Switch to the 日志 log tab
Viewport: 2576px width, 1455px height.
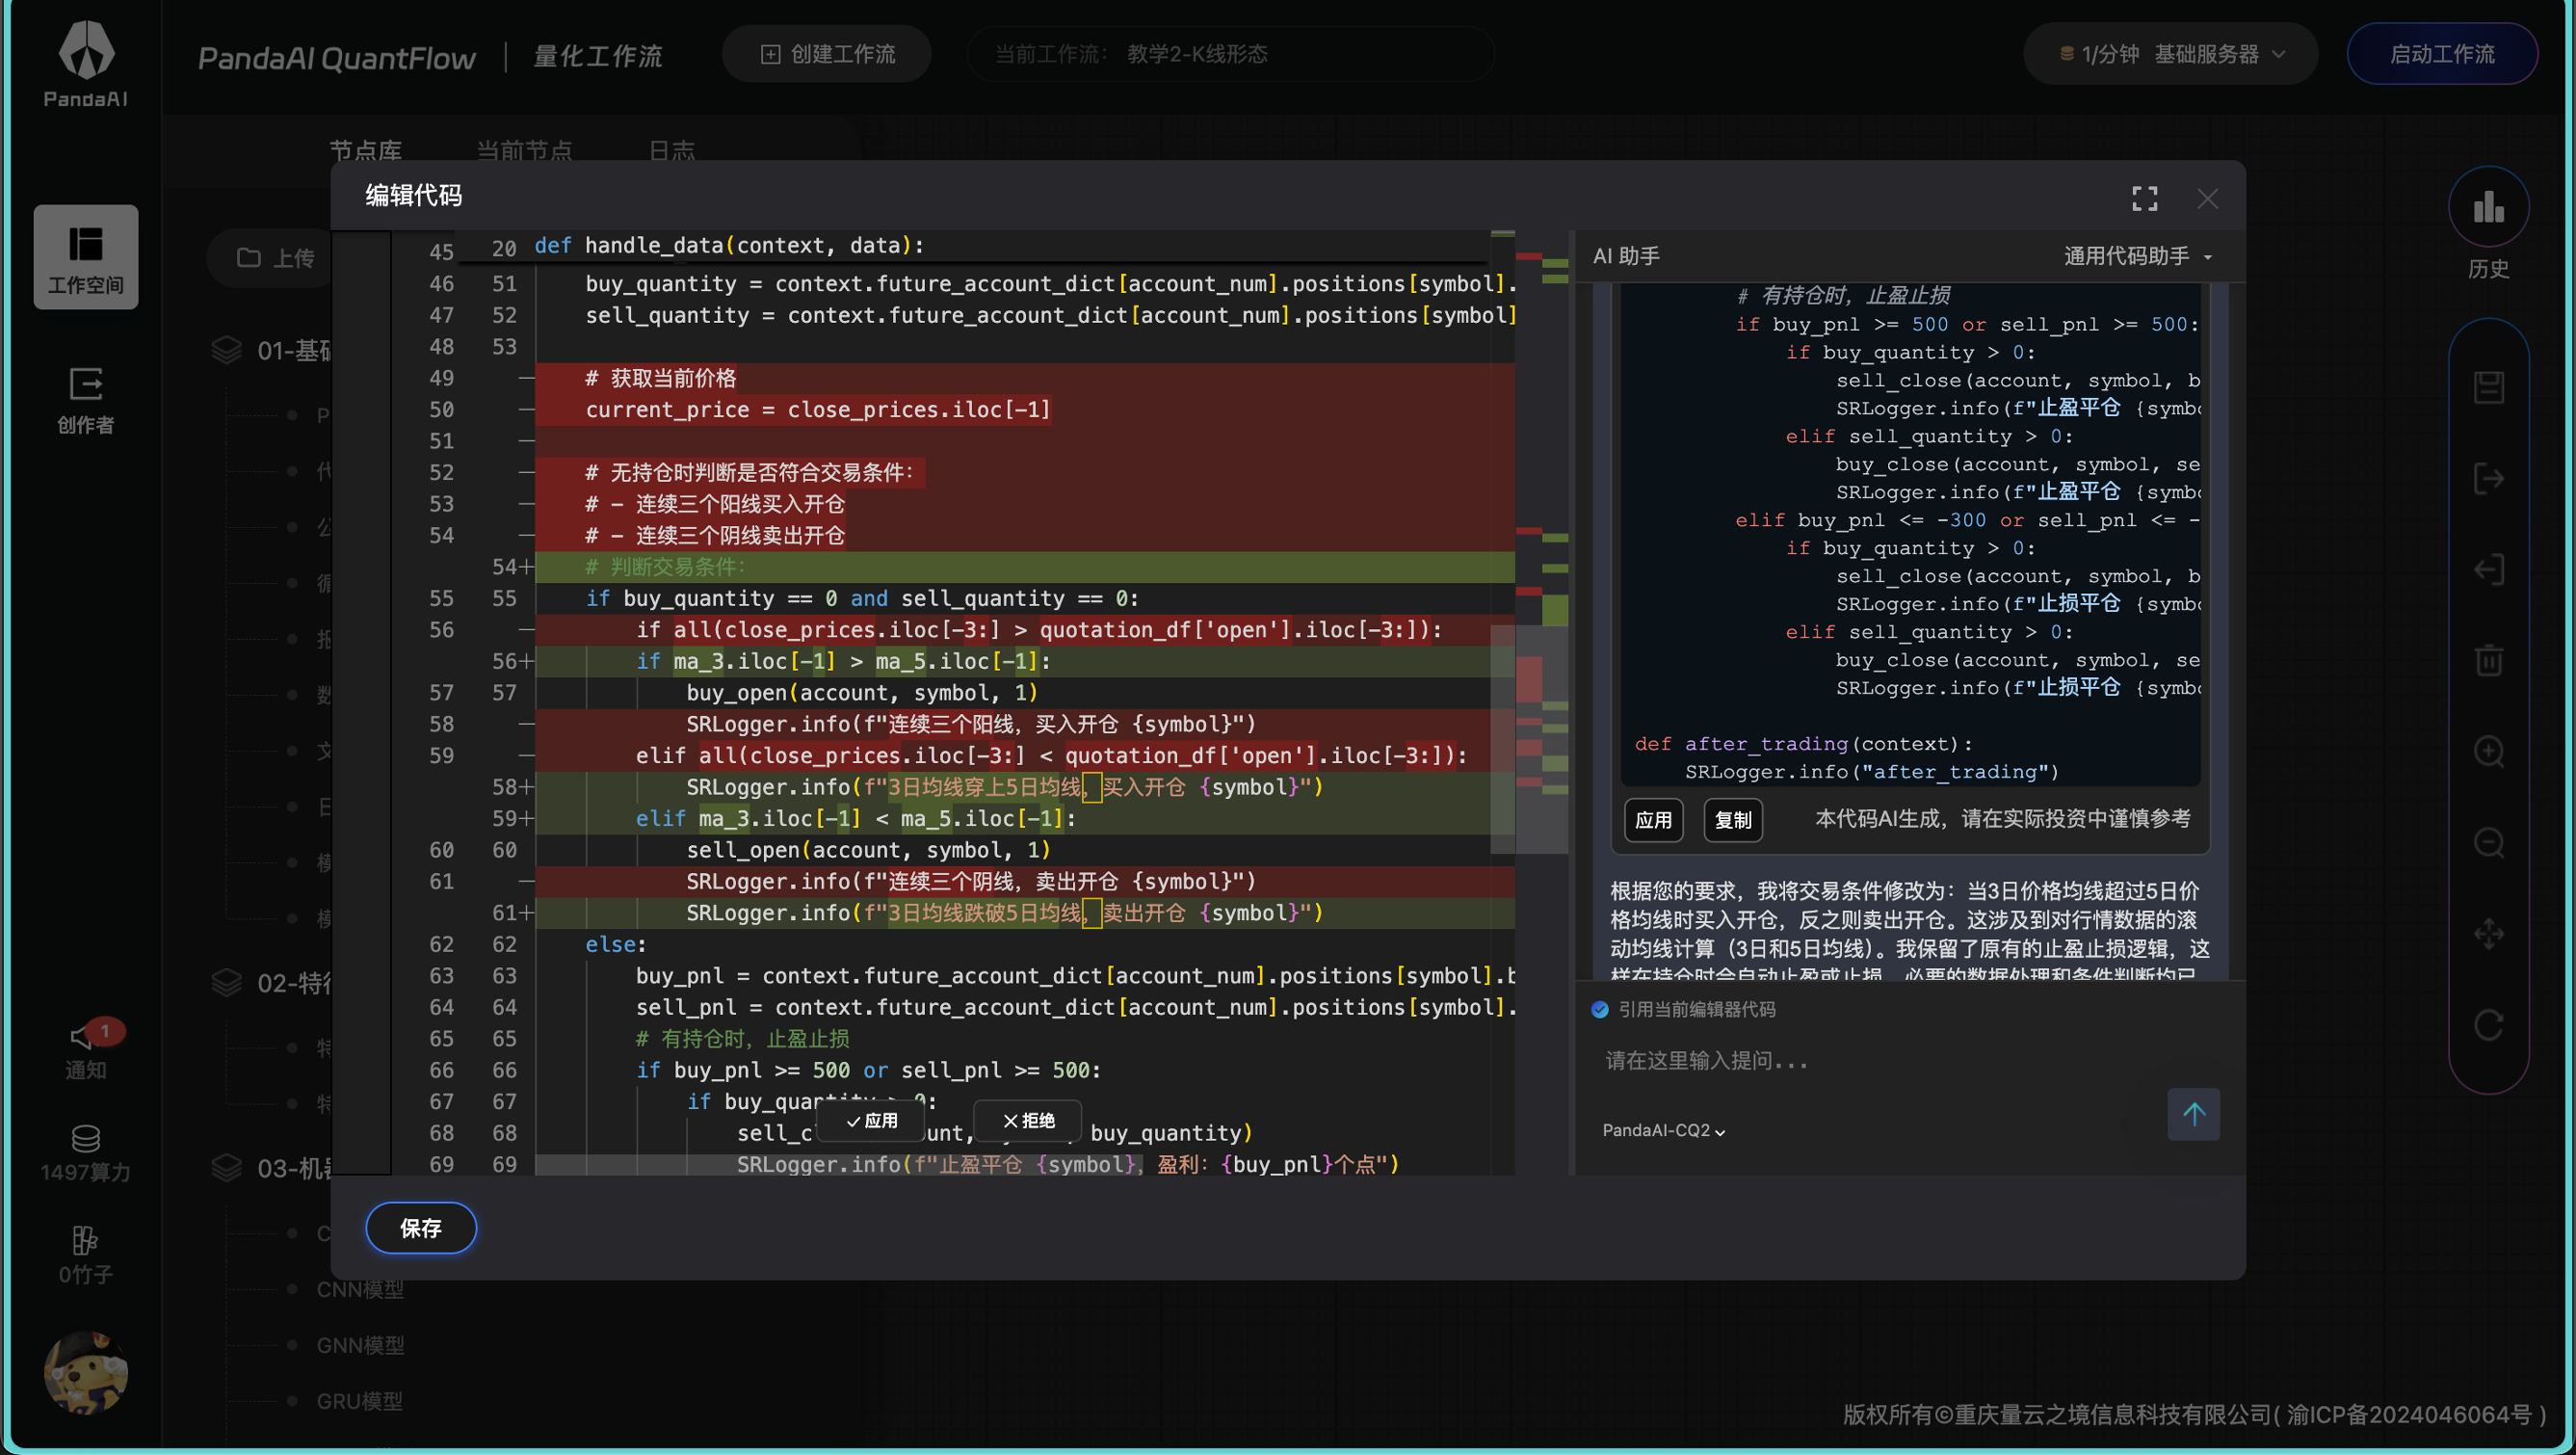click(671, 150)
